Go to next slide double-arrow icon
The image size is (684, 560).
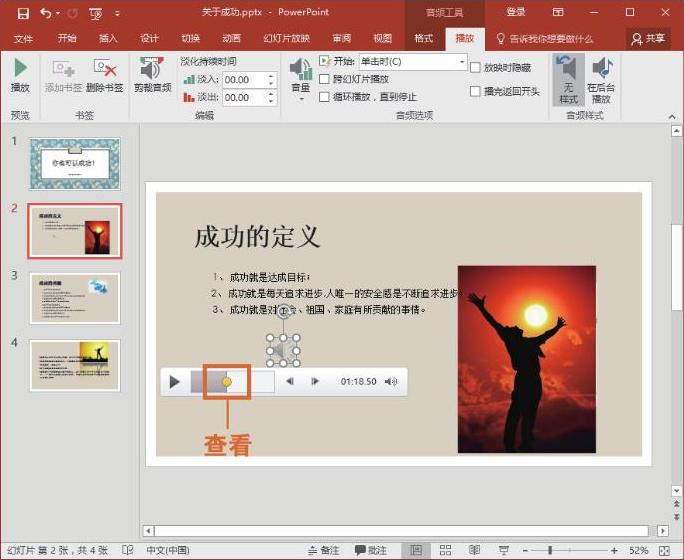[x=677, y=517]
